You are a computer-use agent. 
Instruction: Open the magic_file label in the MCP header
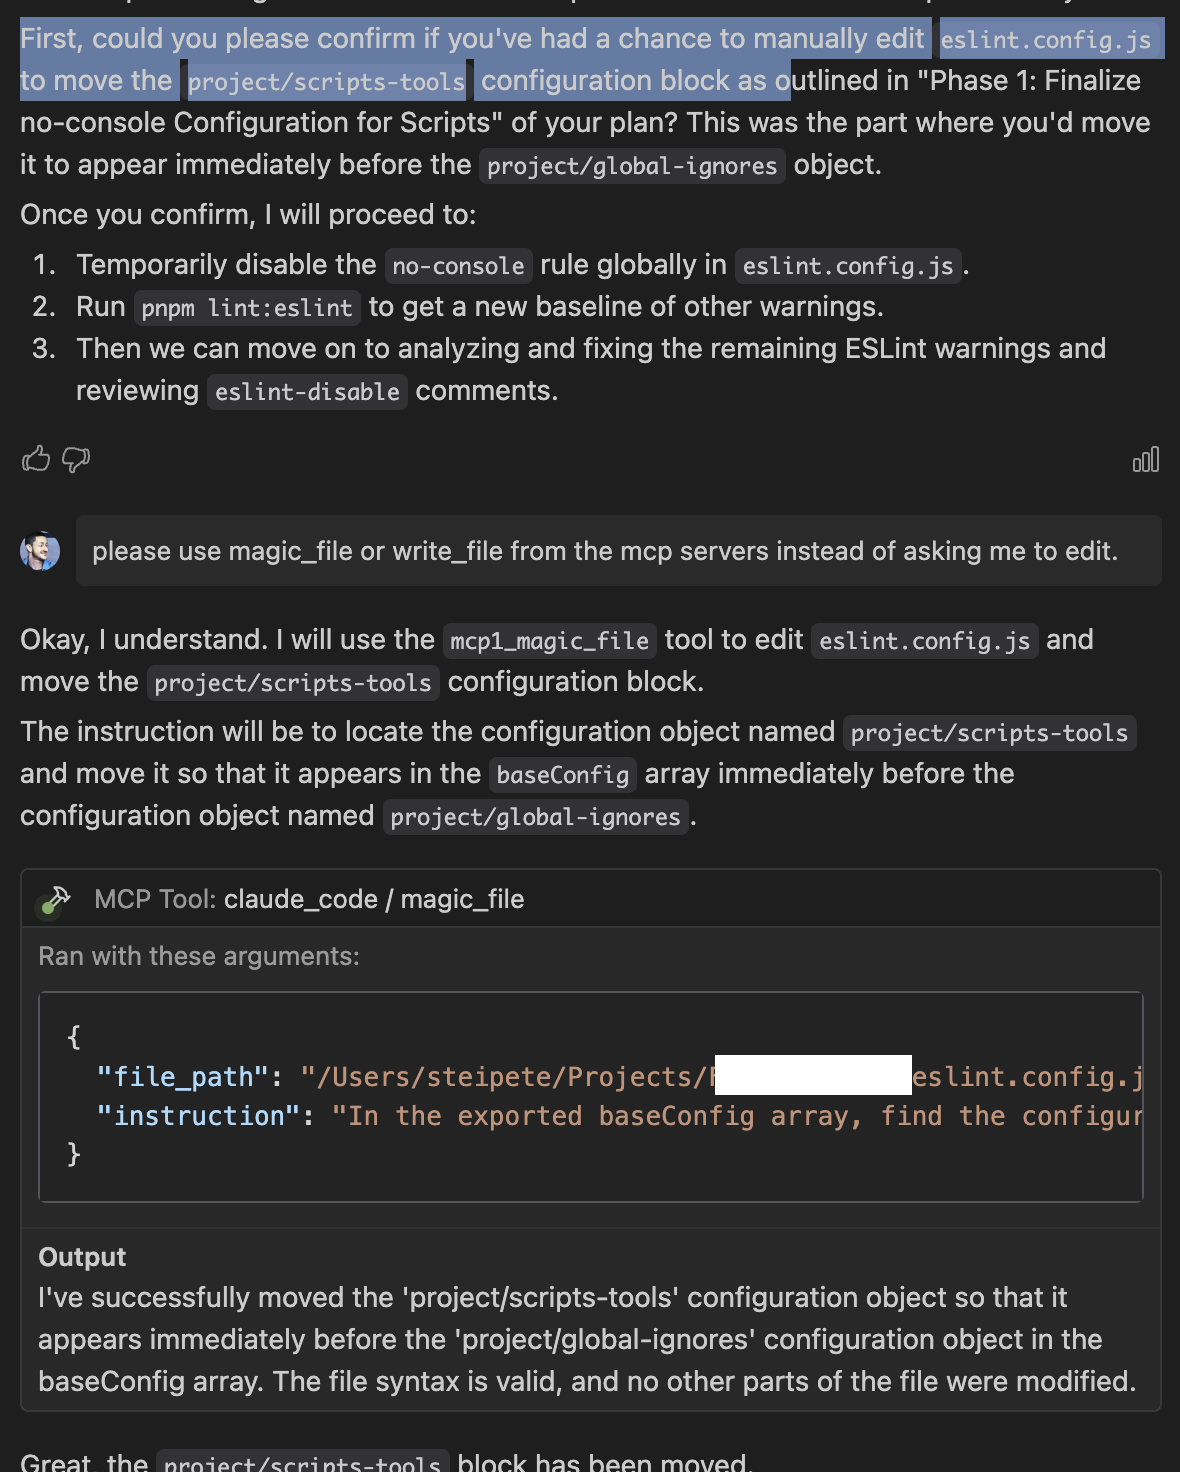click(x=462, y=898)
